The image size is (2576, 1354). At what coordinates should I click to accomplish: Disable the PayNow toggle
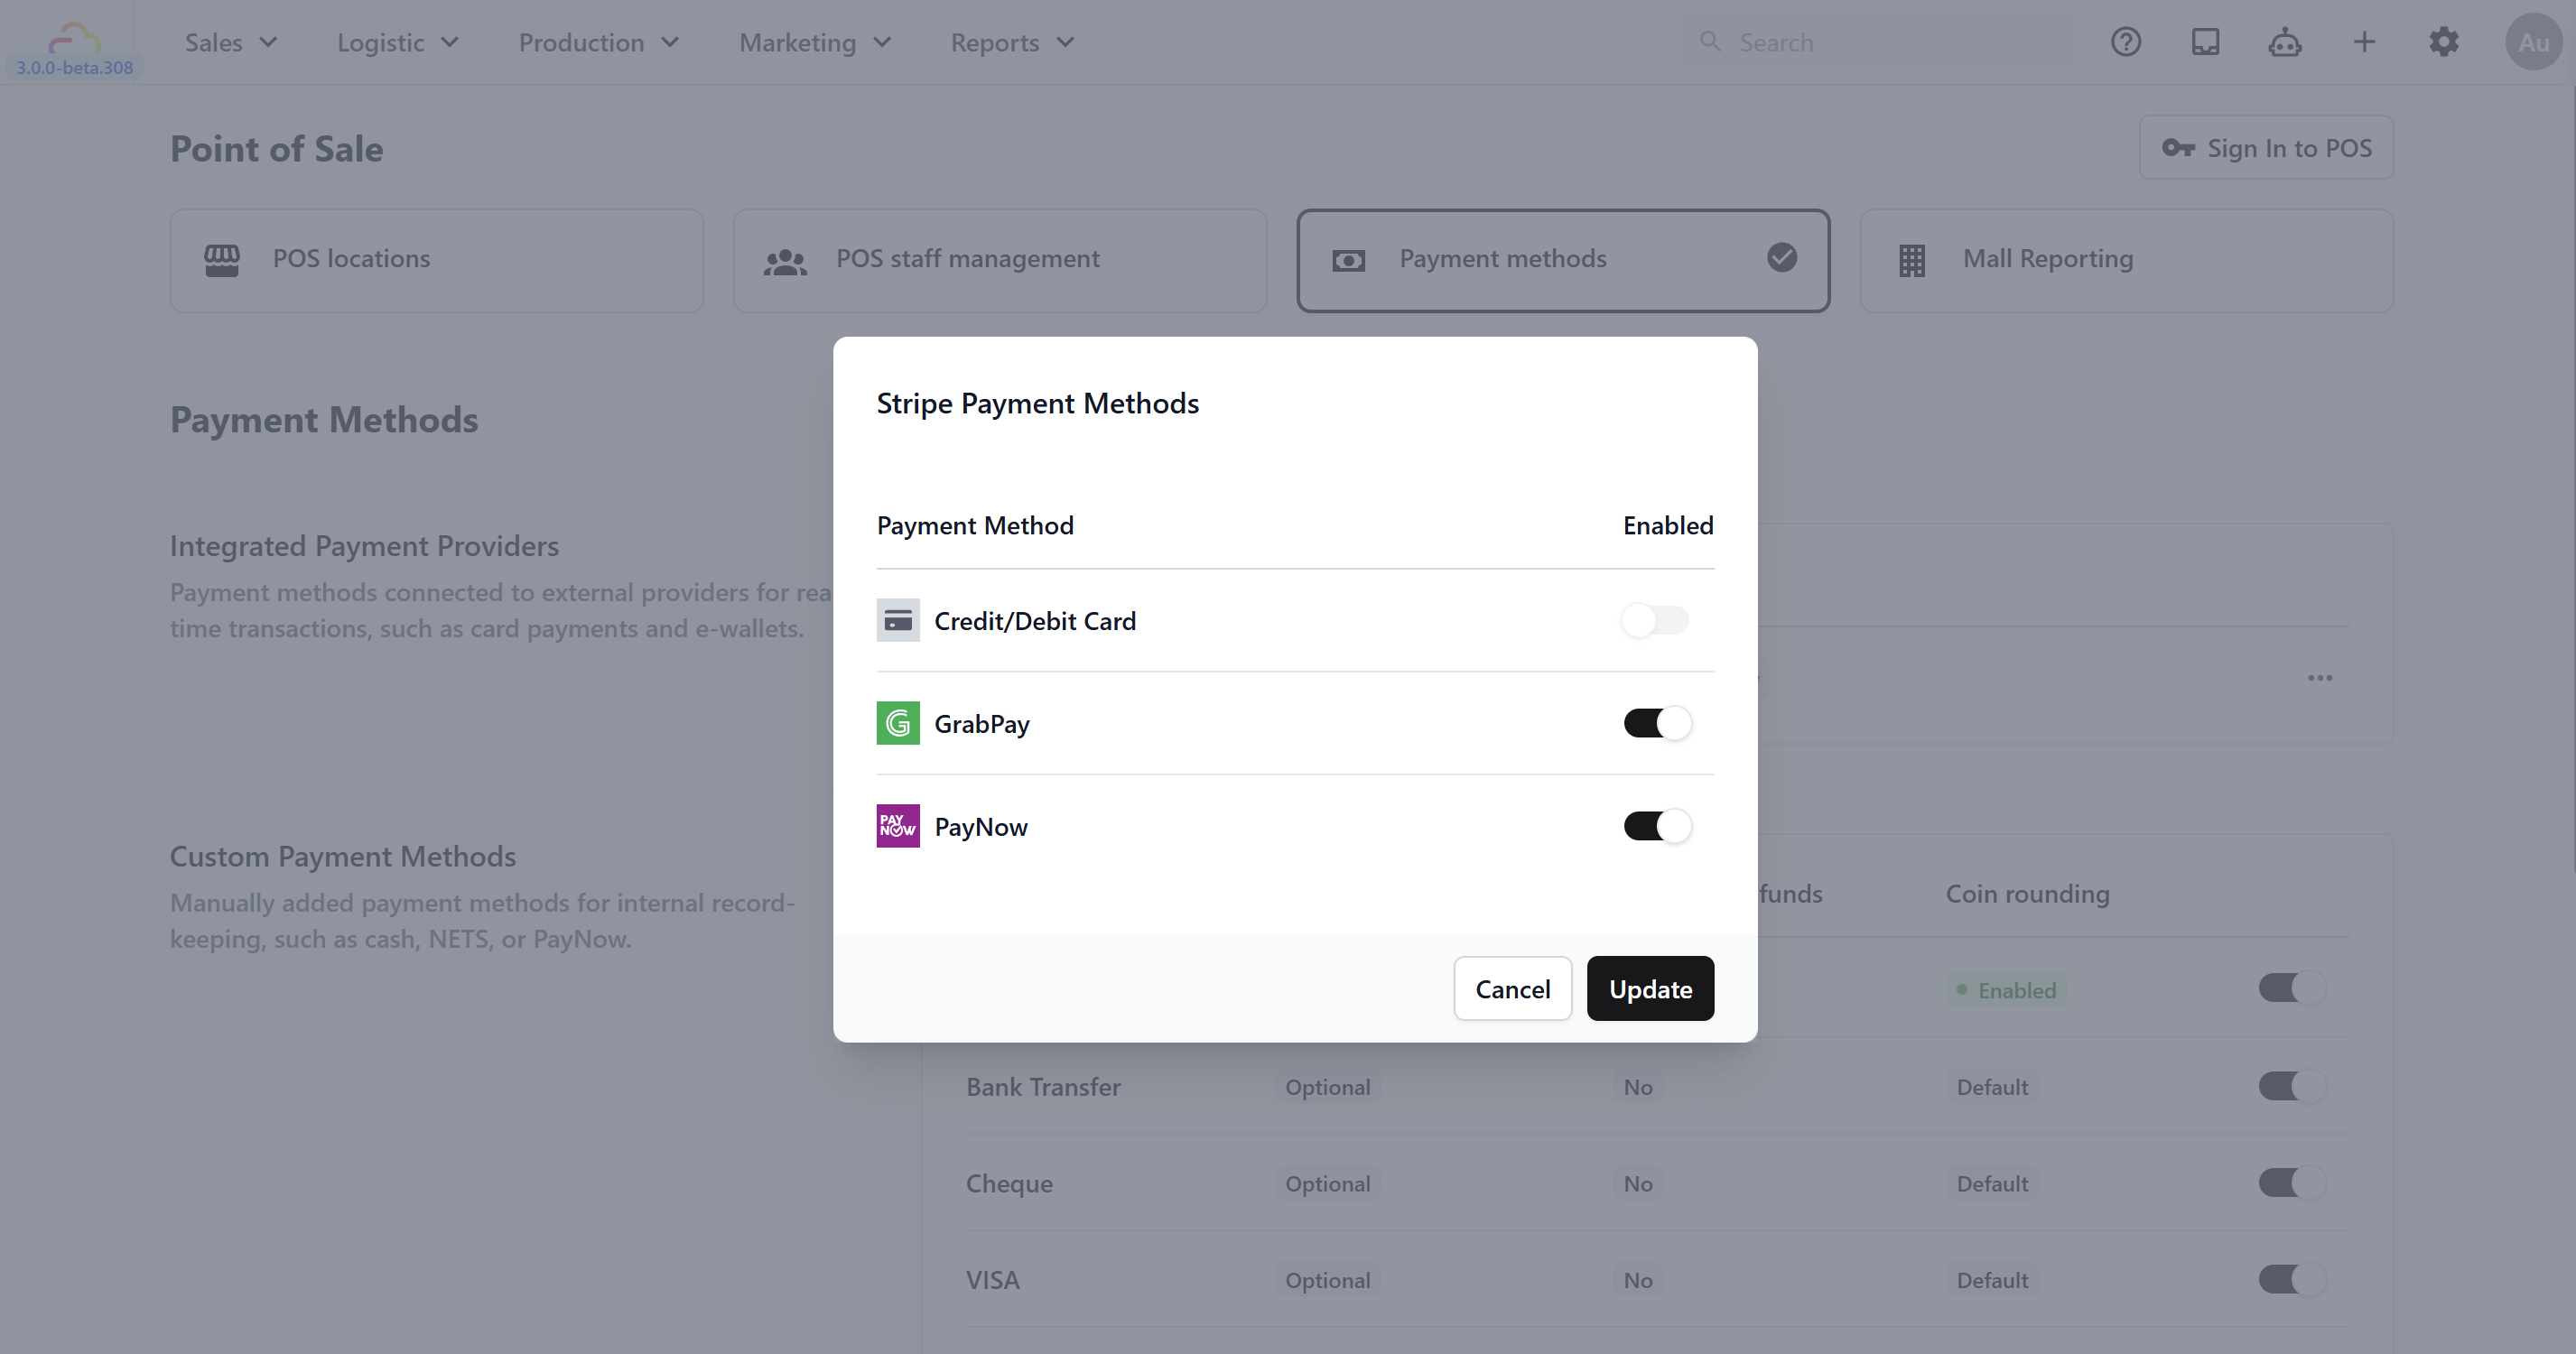[1657, 826]
